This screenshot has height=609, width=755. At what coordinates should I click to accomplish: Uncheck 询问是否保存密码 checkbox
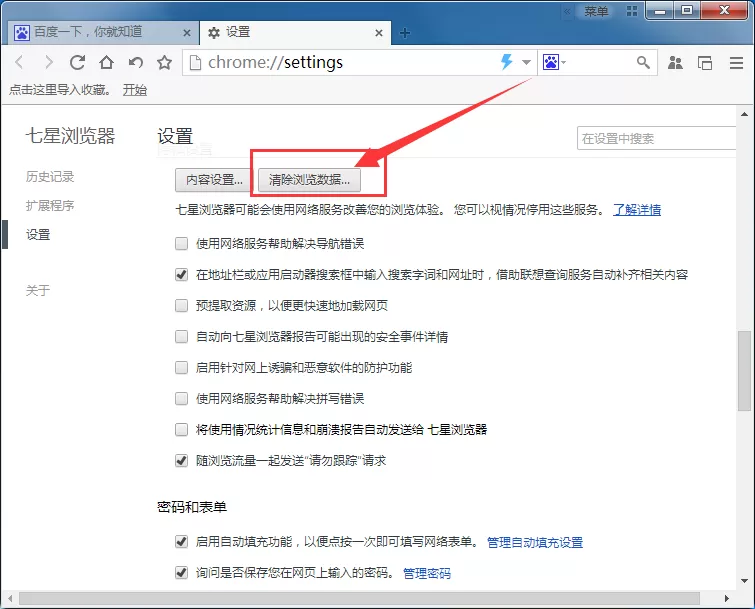182,573
